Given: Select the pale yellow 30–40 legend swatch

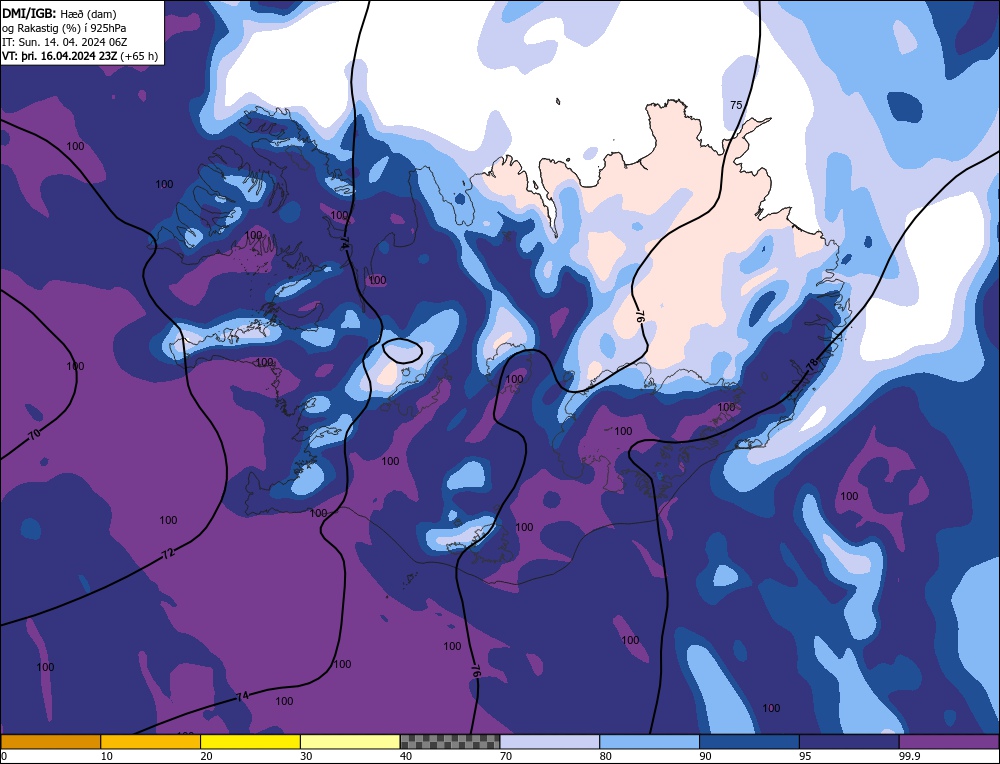Looking at the screenshot, I should pos(350,741).
